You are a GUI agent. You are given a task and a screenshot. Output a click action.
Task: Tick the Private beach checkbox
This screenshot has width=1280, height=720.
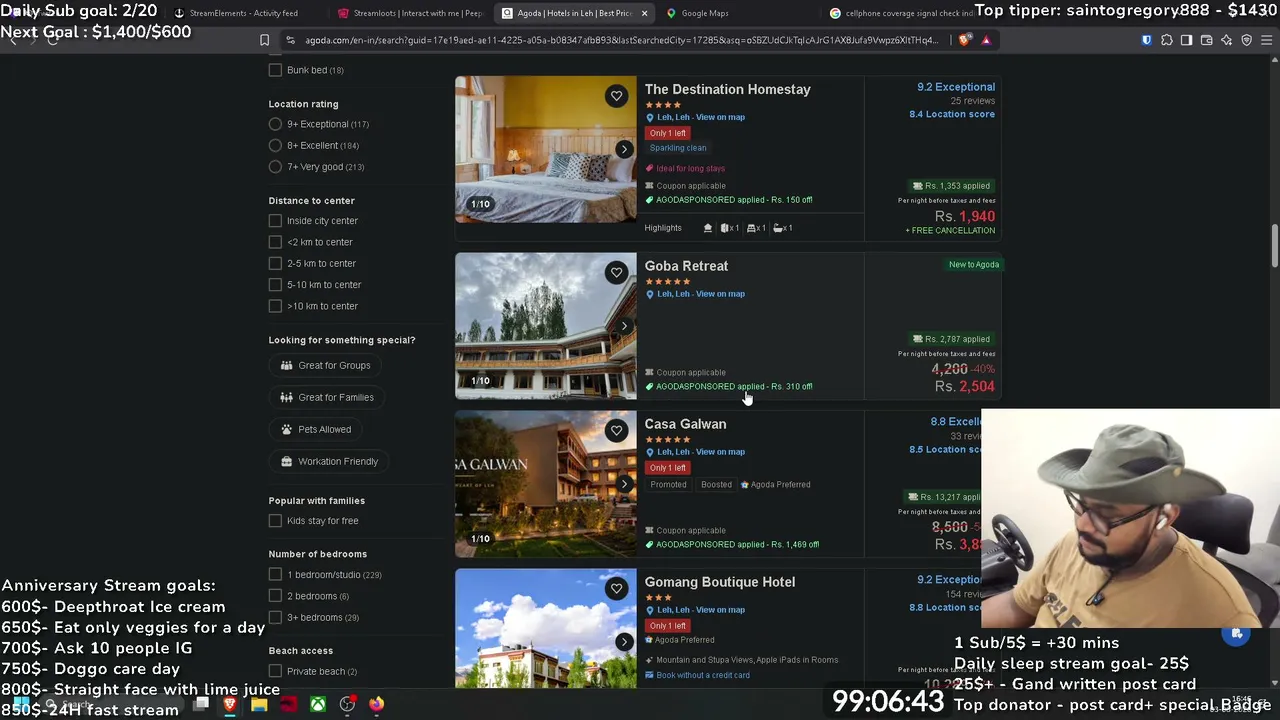click(x=275, y=672)
